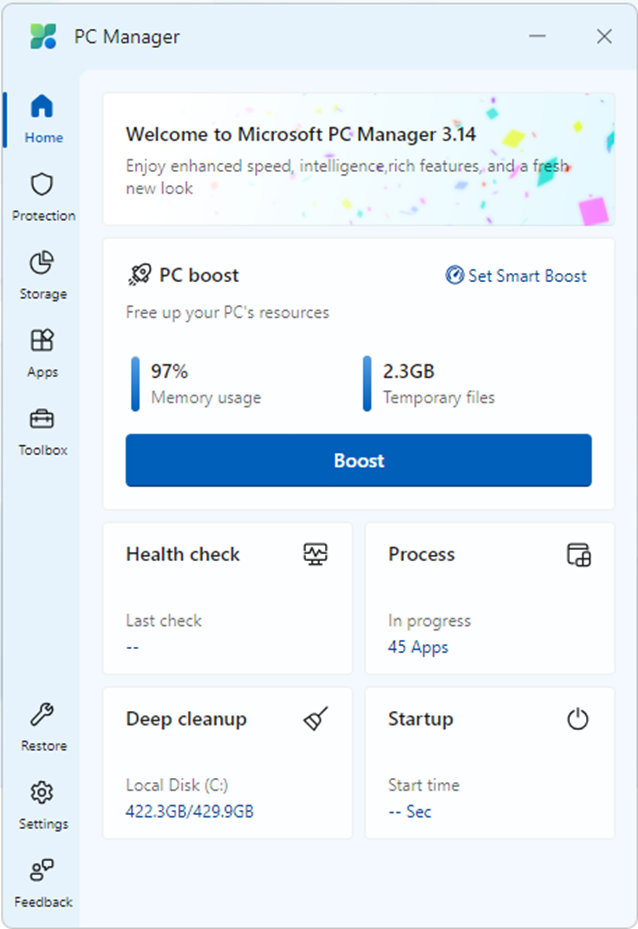
Task: Click the Deep cleanup broom icon
Action: pyautogui.click(x=316, y=719)
